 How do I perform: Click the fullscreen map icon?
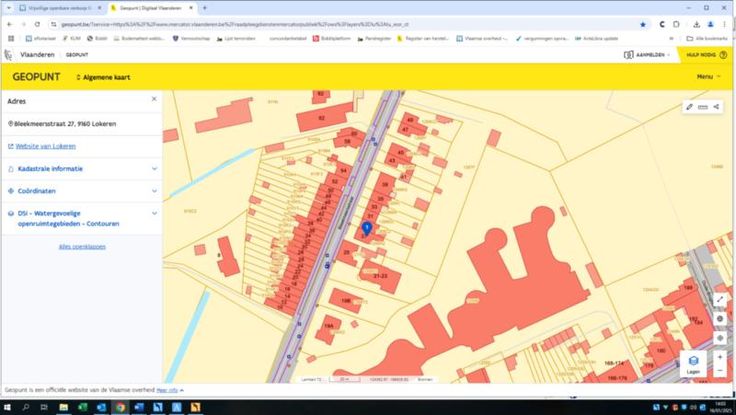click(x=720, y=299)
